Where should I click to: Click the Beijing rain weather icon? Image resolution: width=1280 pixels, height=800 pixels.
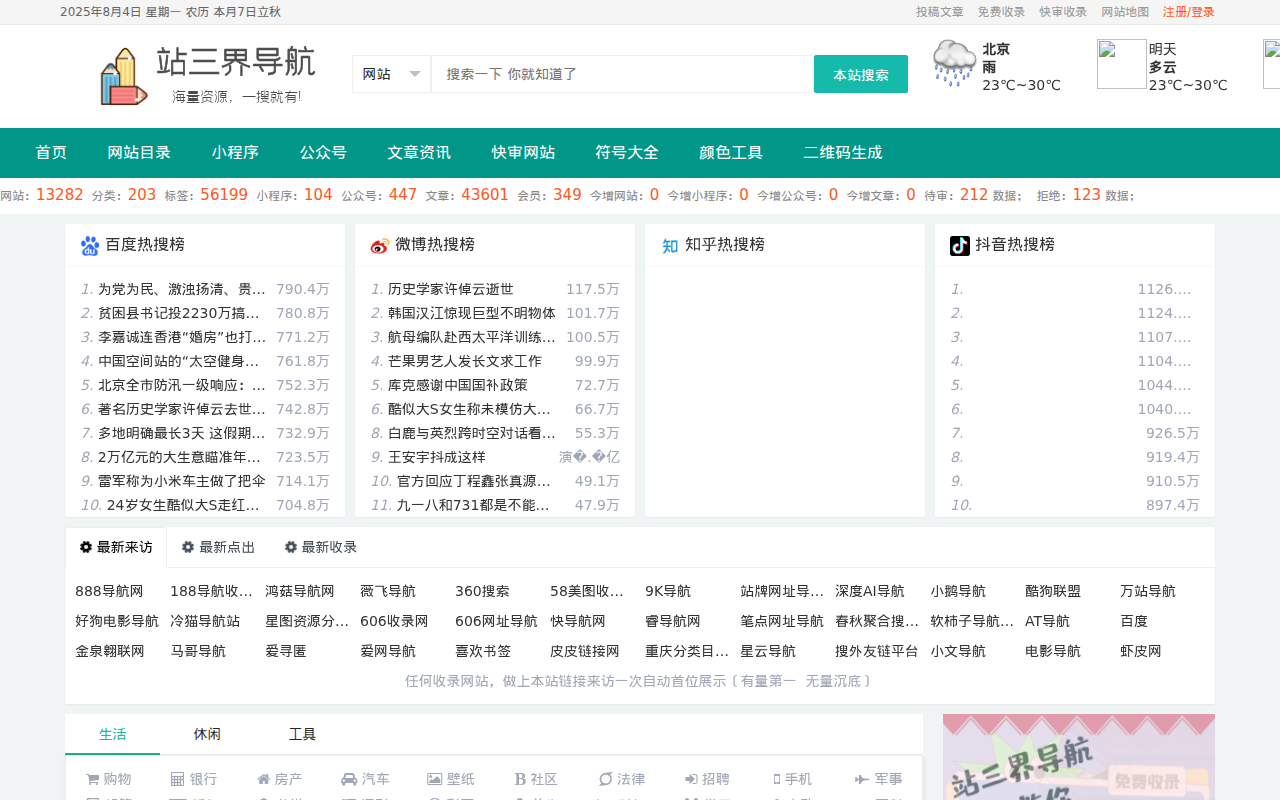click(x=955, y=64)
